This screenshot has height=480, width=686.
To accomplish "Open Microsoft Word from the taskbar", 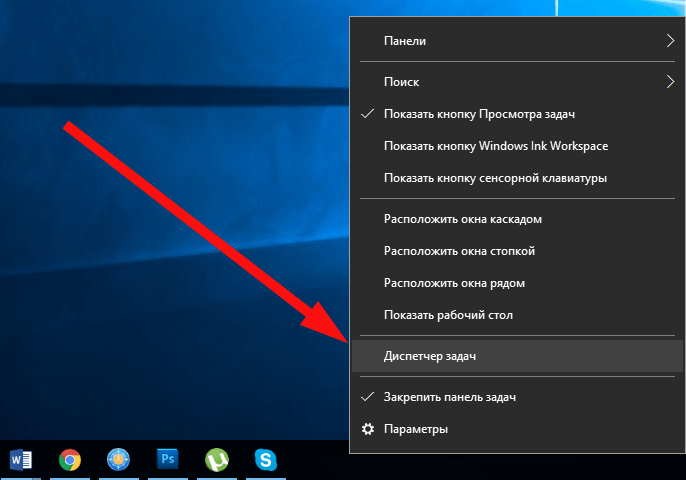I will click(21, 460).
